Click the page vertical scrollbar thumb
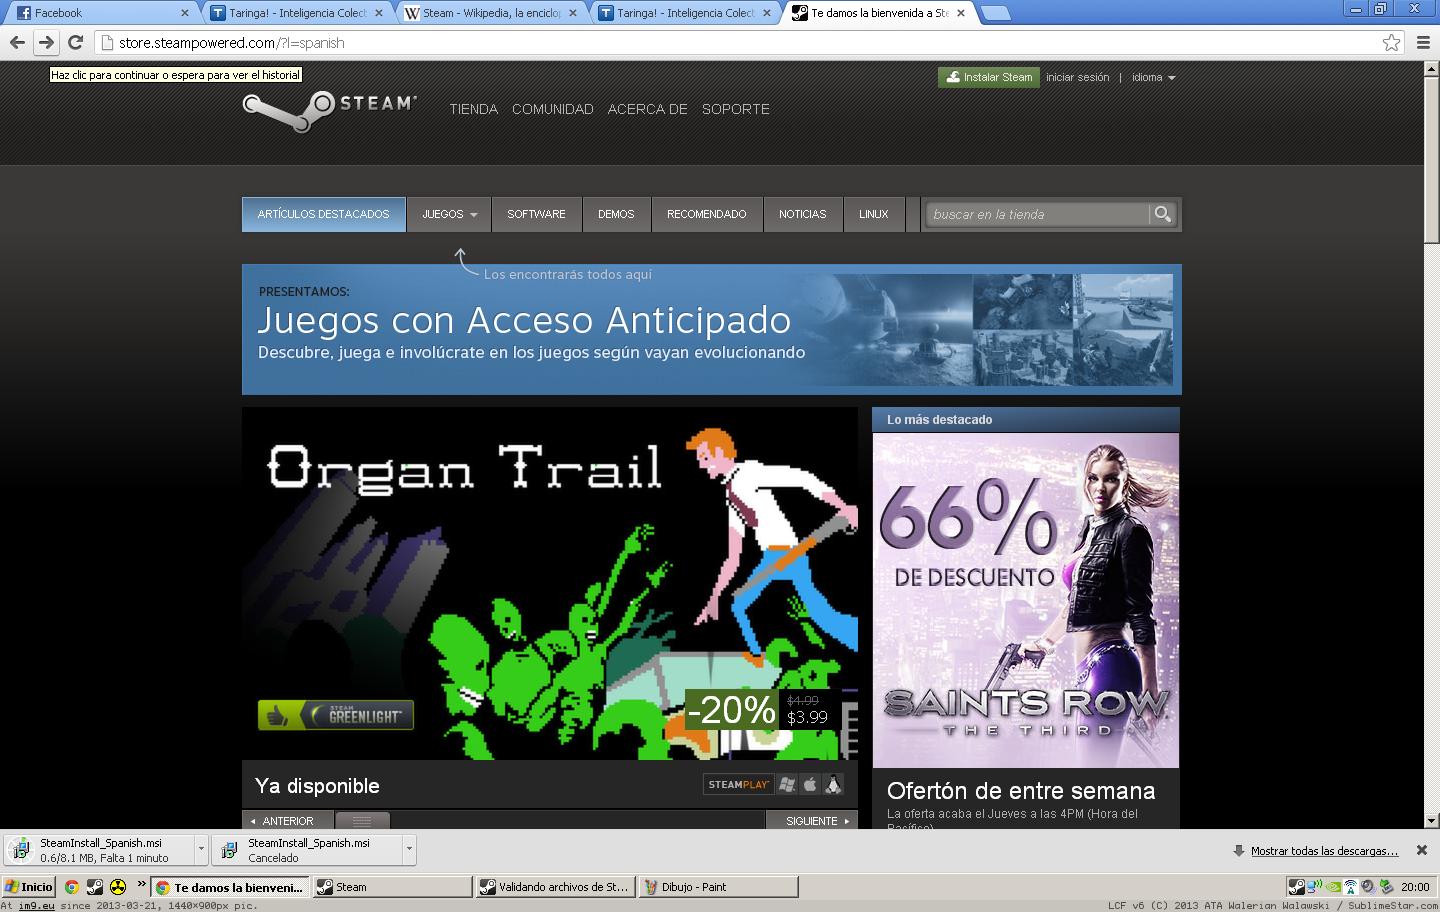Screen dimensions: 1440x912 click(1431, 158)
